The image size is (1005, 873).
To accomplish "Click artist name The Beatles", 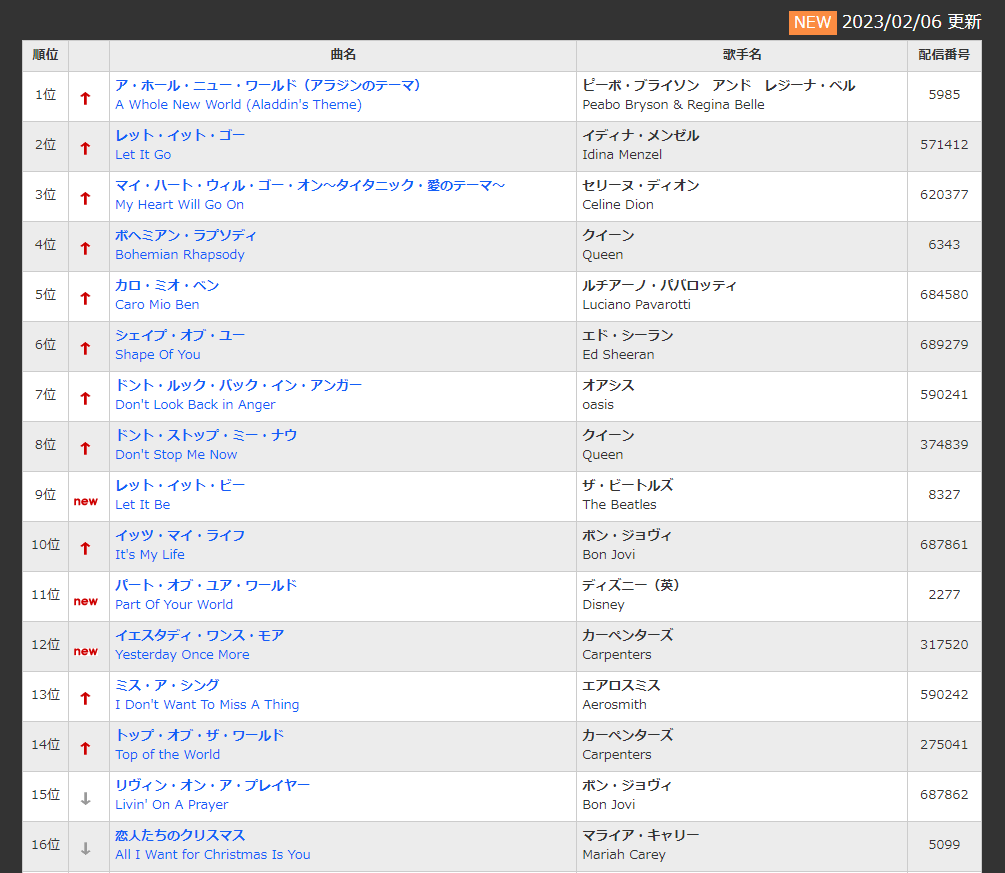I will (x=619, y=504).
